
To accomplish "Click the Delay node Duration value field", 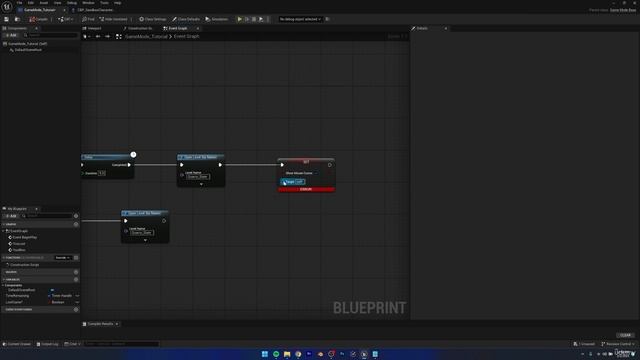I will [x=102, y=173].
